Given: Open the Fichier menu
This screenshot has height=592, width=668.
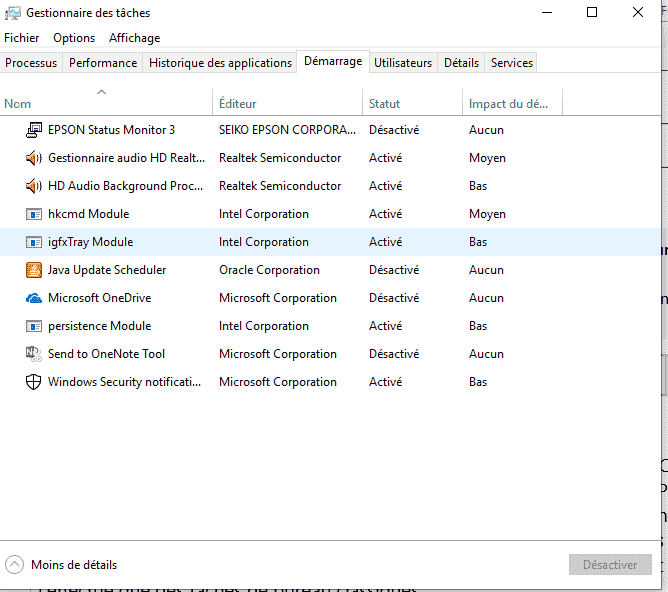Looking at the screenshot, I should 21,38.
